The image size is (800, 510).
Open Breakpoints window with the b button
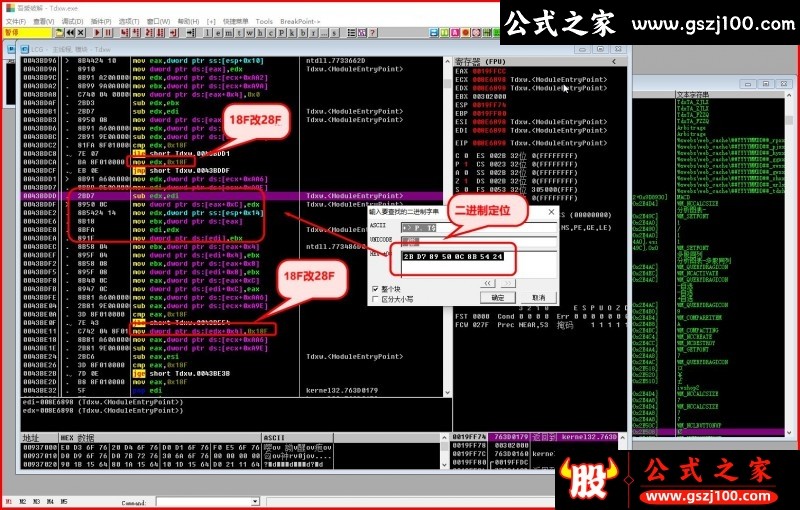click(x=303, y=33)
